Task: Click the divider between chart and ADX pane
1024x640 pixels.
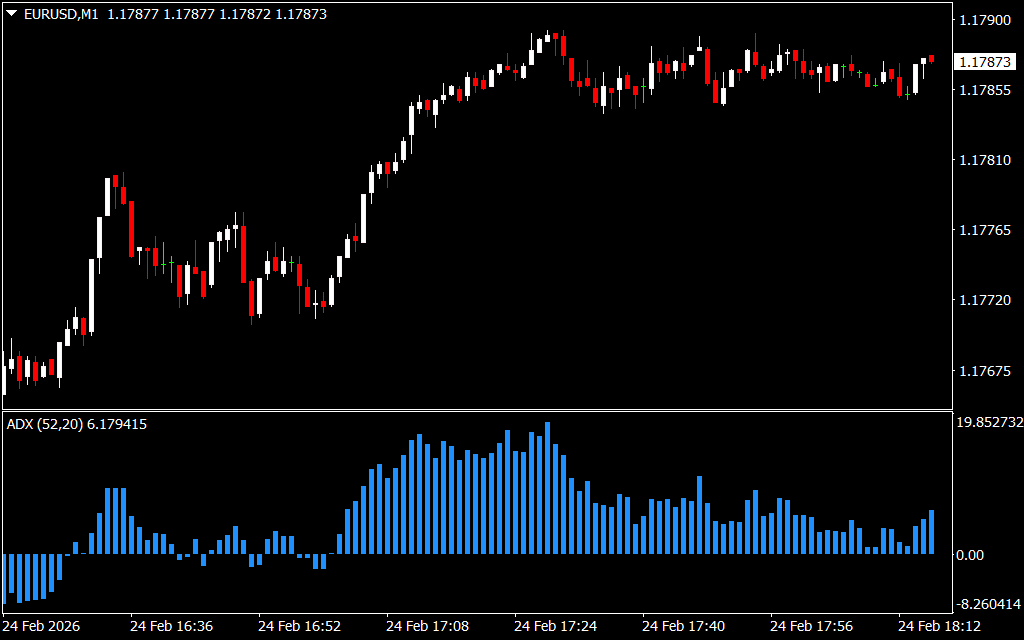Action: [x=475, y=410]
